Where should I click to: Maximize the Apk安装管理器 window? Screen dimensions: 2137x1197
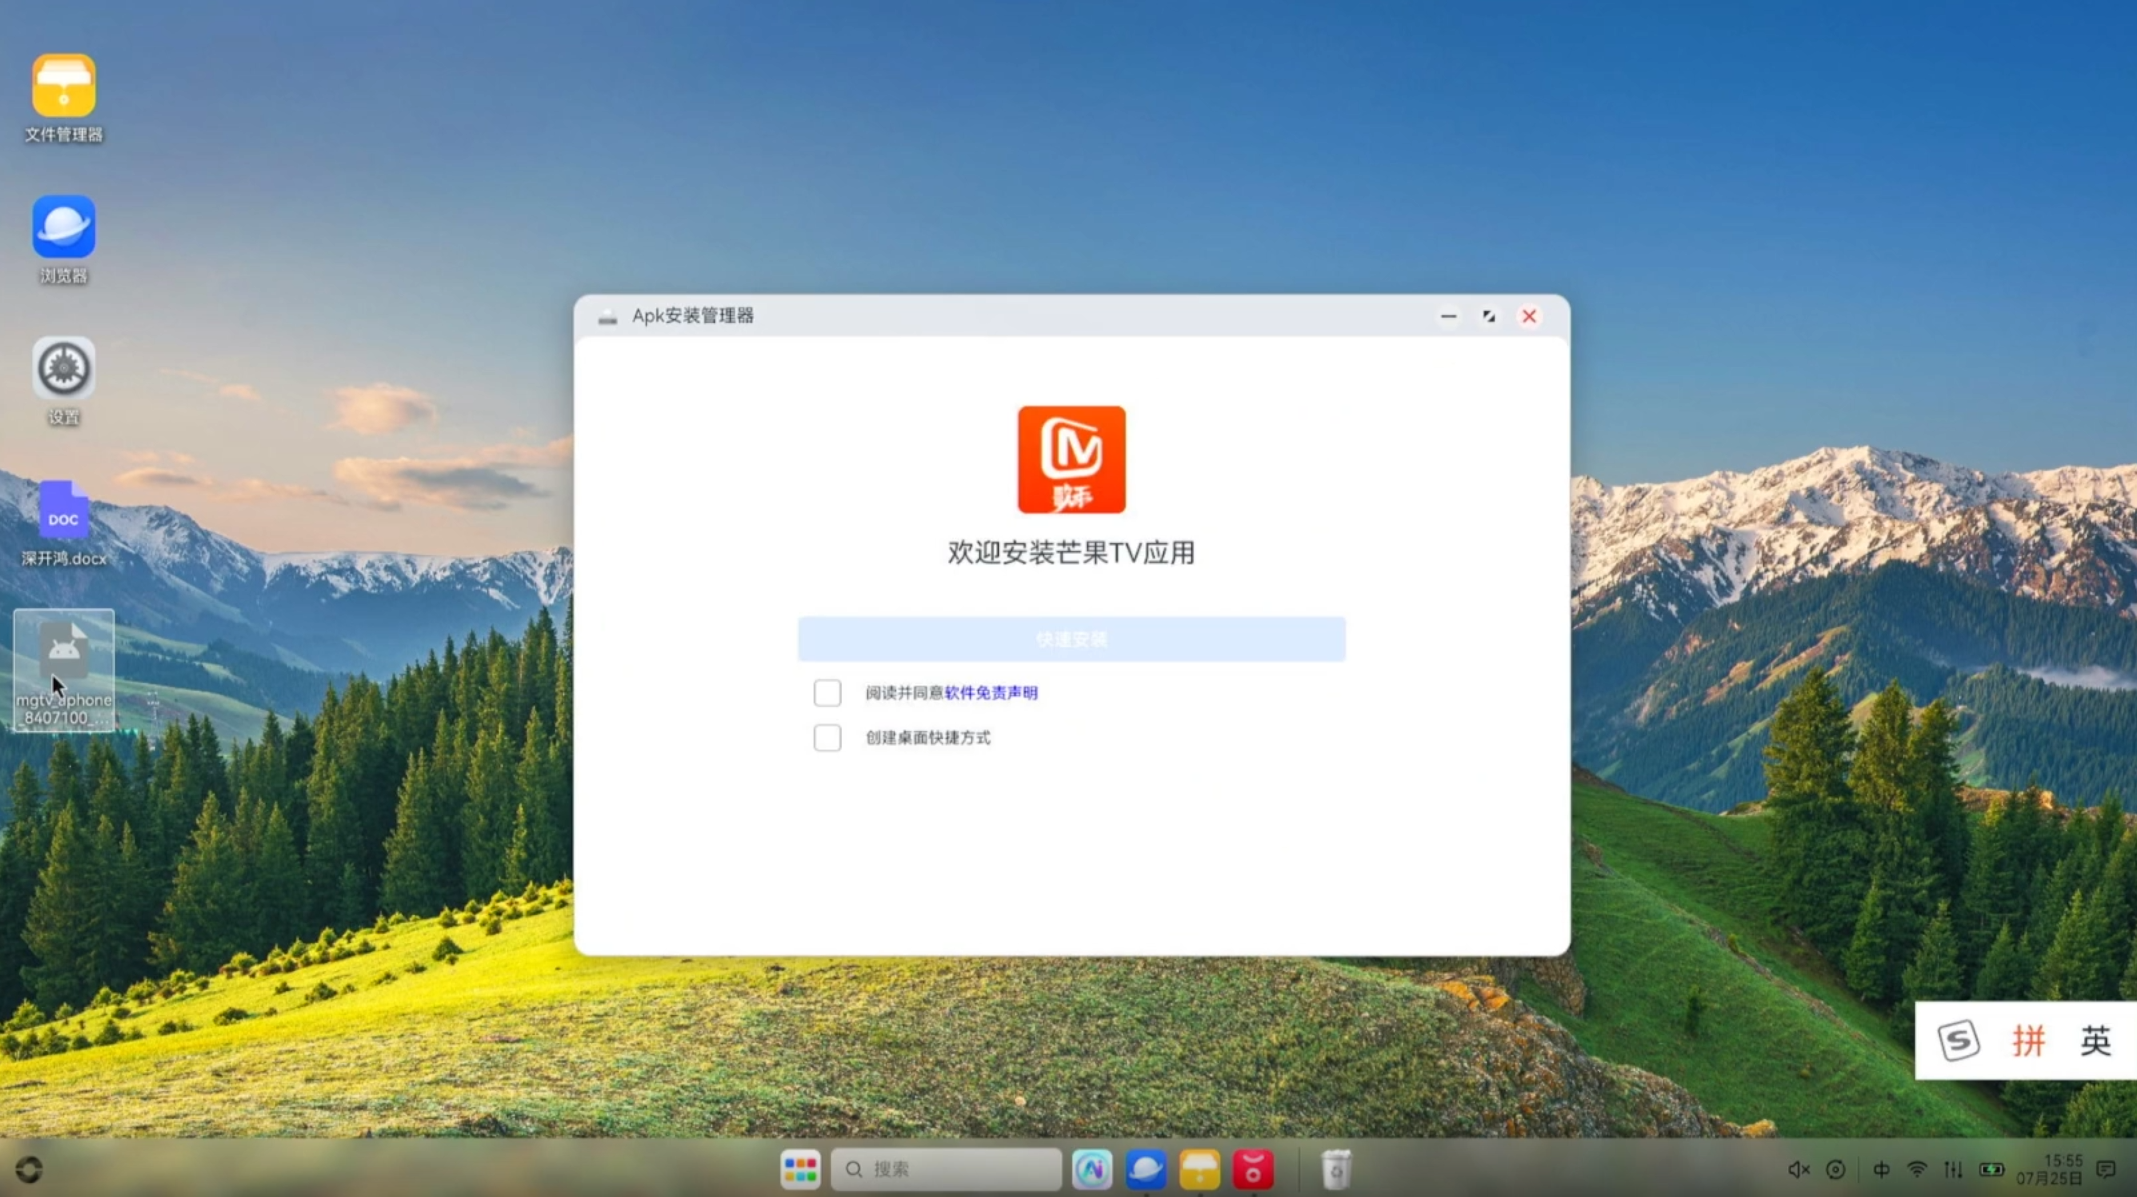1489,316
